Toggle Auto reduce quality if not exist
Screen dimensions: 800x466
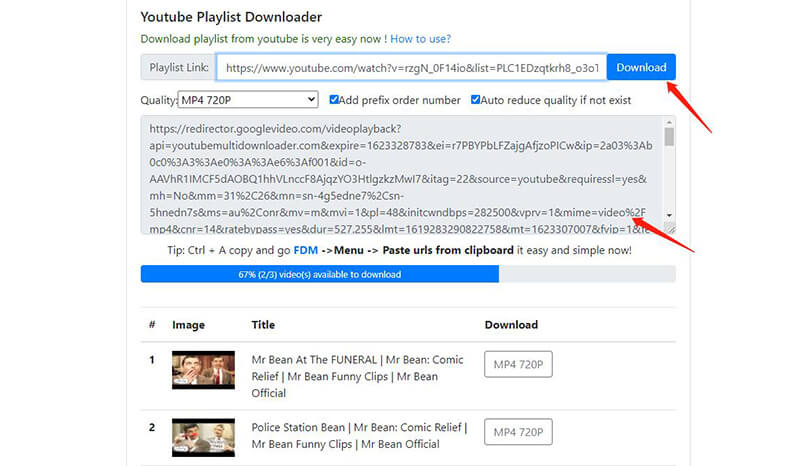click(x=475, y=100)
